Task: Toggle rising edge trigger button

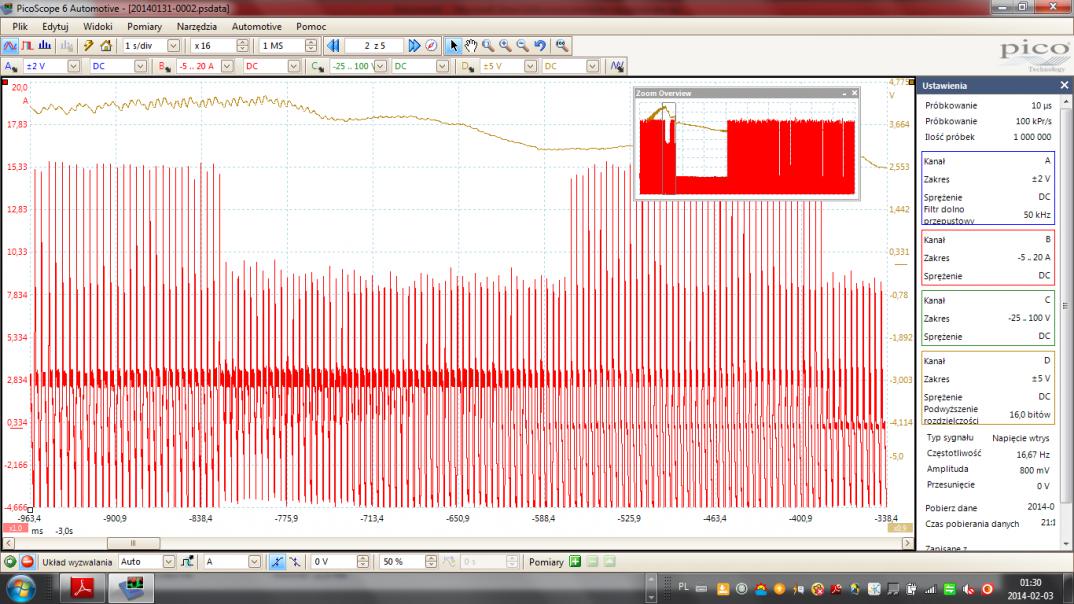Action: tap(279, 562)
